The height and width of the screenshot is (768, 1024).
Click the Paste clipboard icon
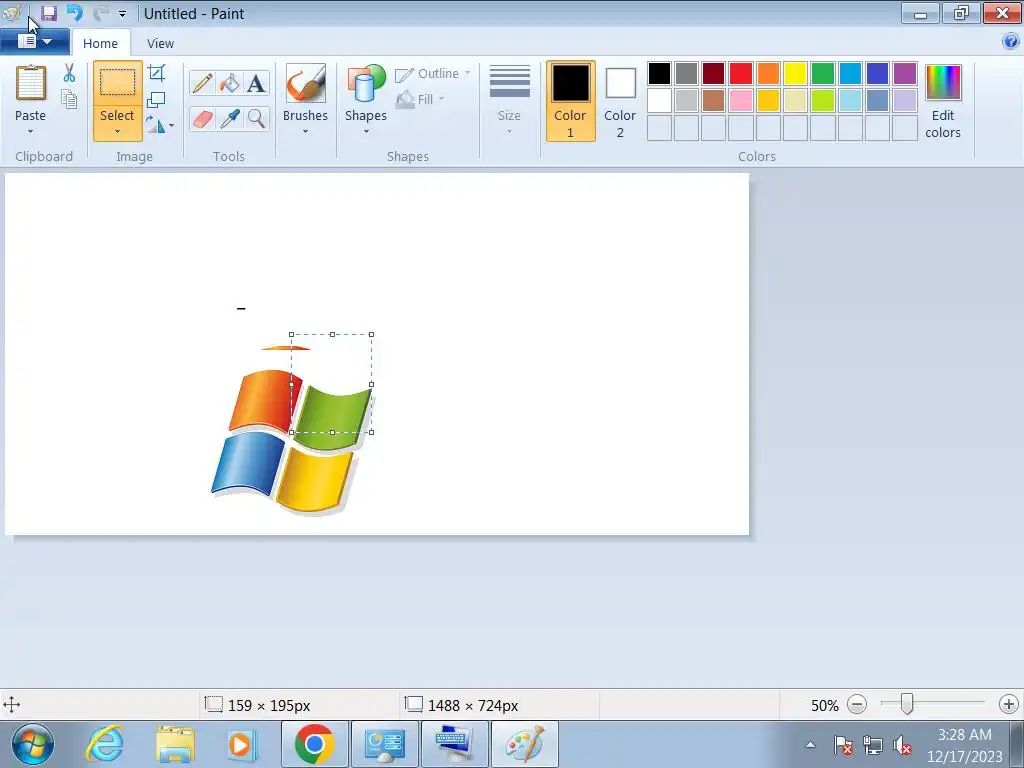click(31, 84)
